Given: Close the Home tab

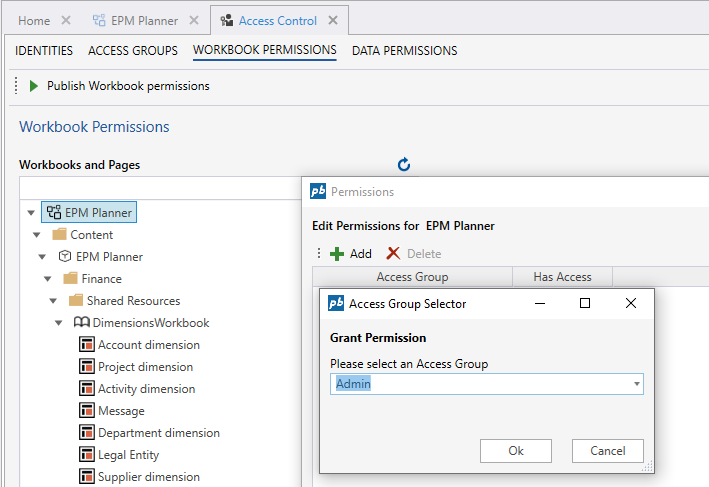Looking at the screenshot, I should coord(66,20).
